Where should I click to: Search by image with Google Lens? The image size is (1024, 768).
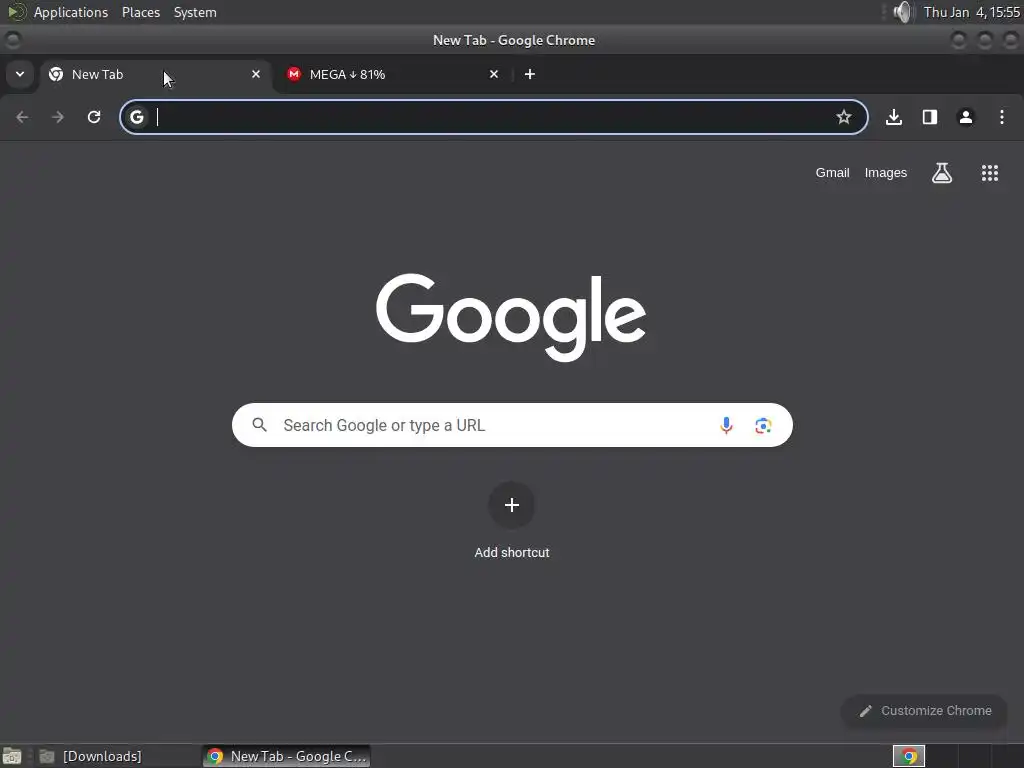[x=763, y=426]
